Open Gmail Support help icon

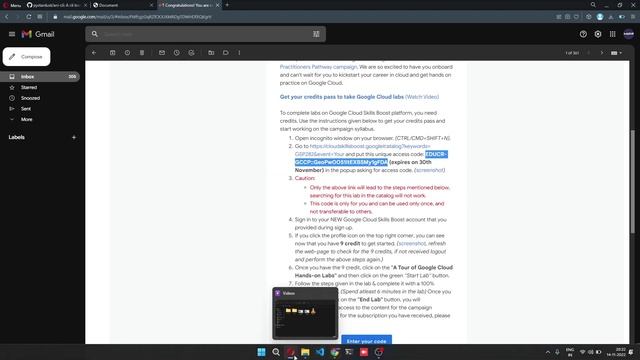(x=583, y=34)
